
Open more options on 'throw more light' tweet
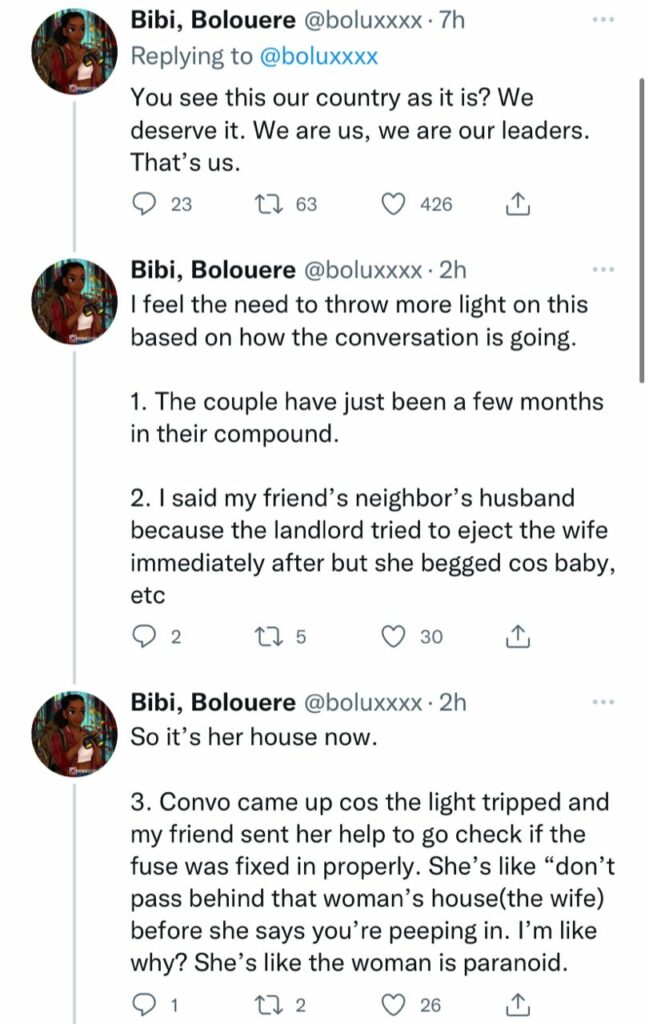pyautogui.click(x=603, y=269)
